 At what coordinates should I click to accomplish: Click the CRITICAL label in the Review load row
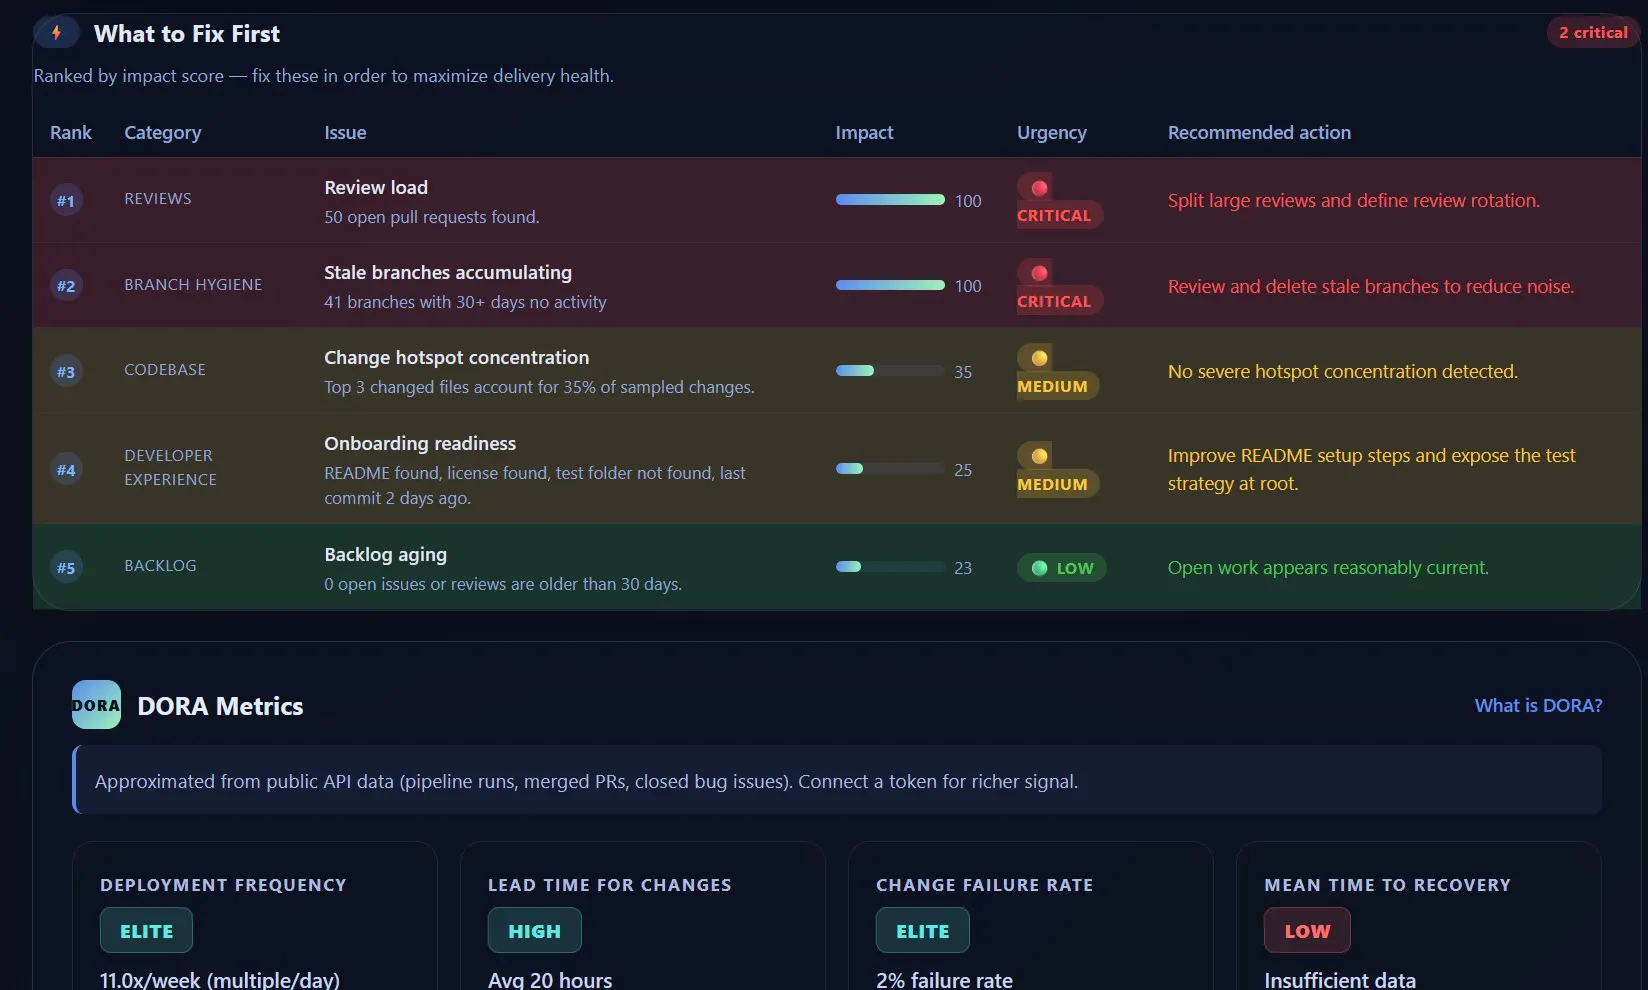1054,215
